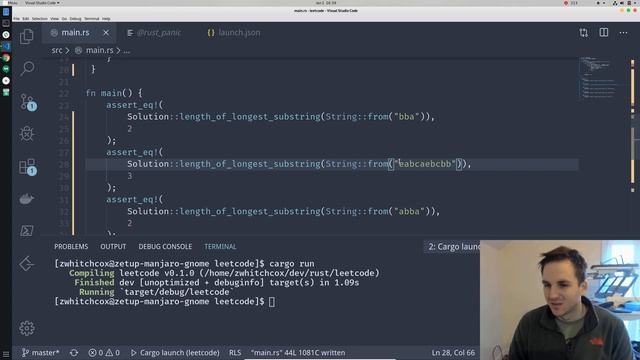The width and height of the screenshot is (640, 360).
Task: Split the editor to the right
Action: (x=604, y=32)
